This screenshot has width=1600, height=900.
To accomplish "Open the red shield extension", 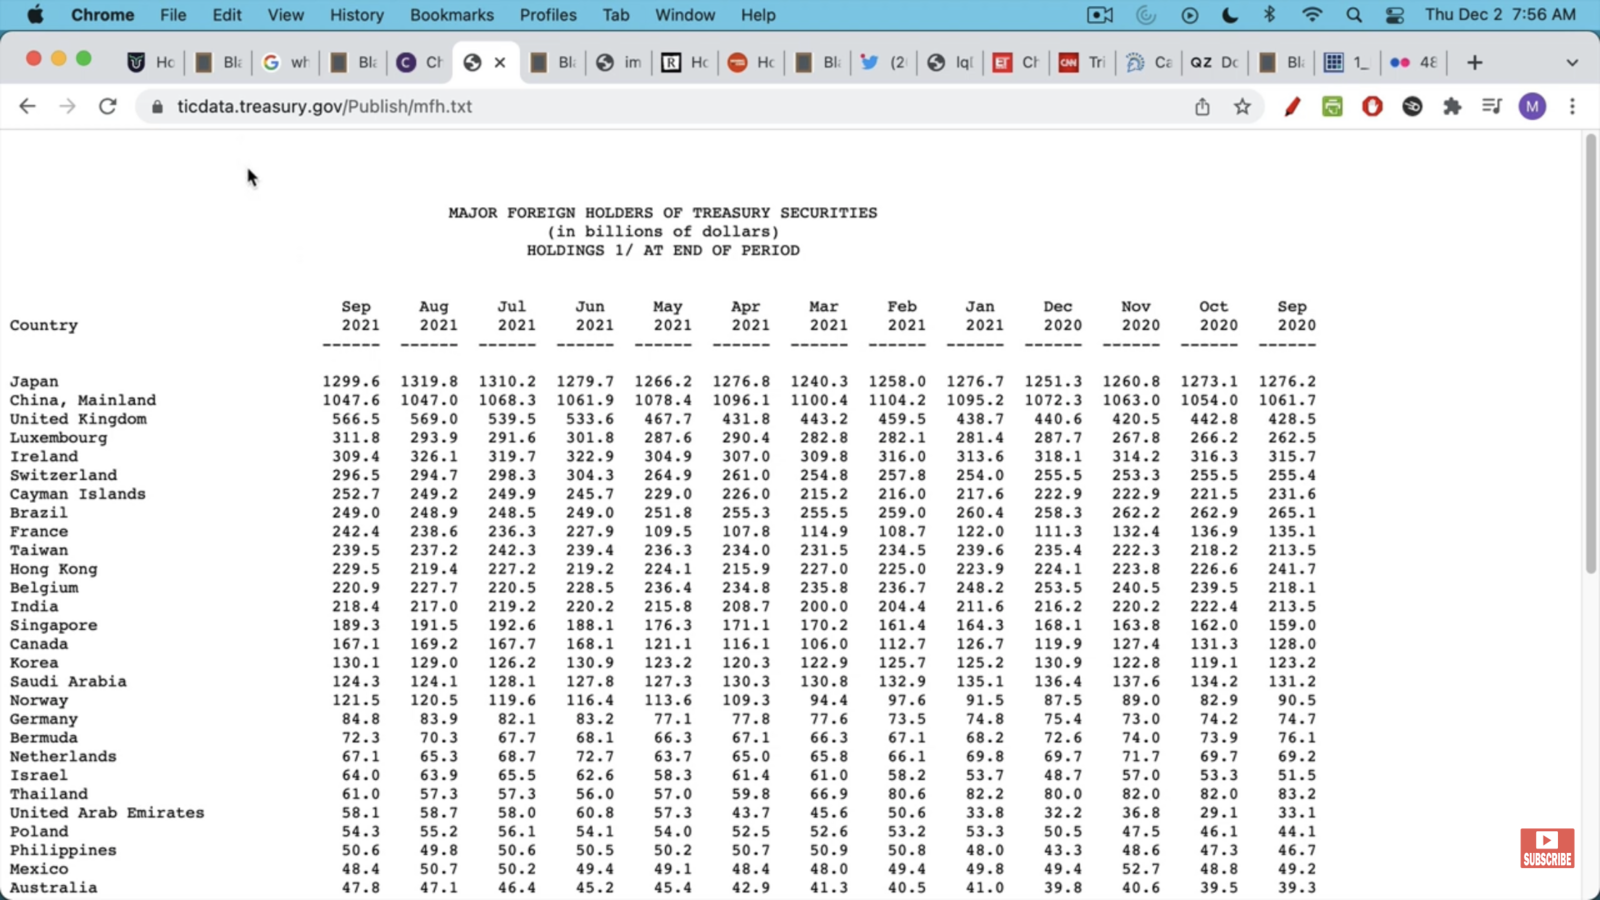I will [x=1372, y=106].
